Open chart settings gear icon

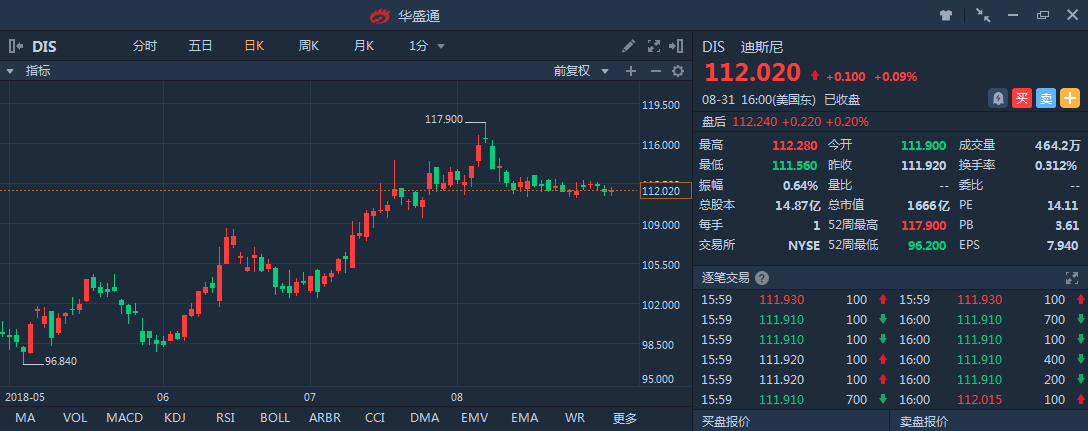pos(678,71)
